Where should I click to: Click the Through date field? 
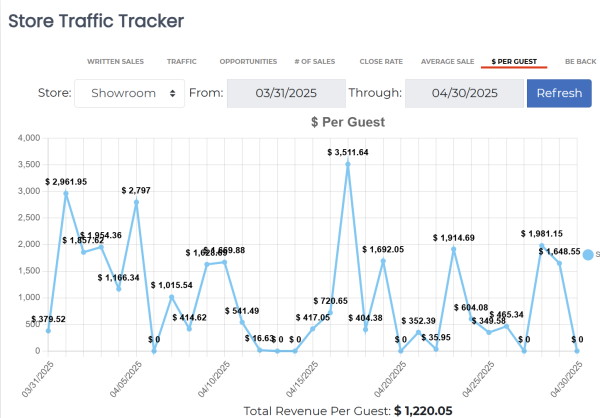462,94
